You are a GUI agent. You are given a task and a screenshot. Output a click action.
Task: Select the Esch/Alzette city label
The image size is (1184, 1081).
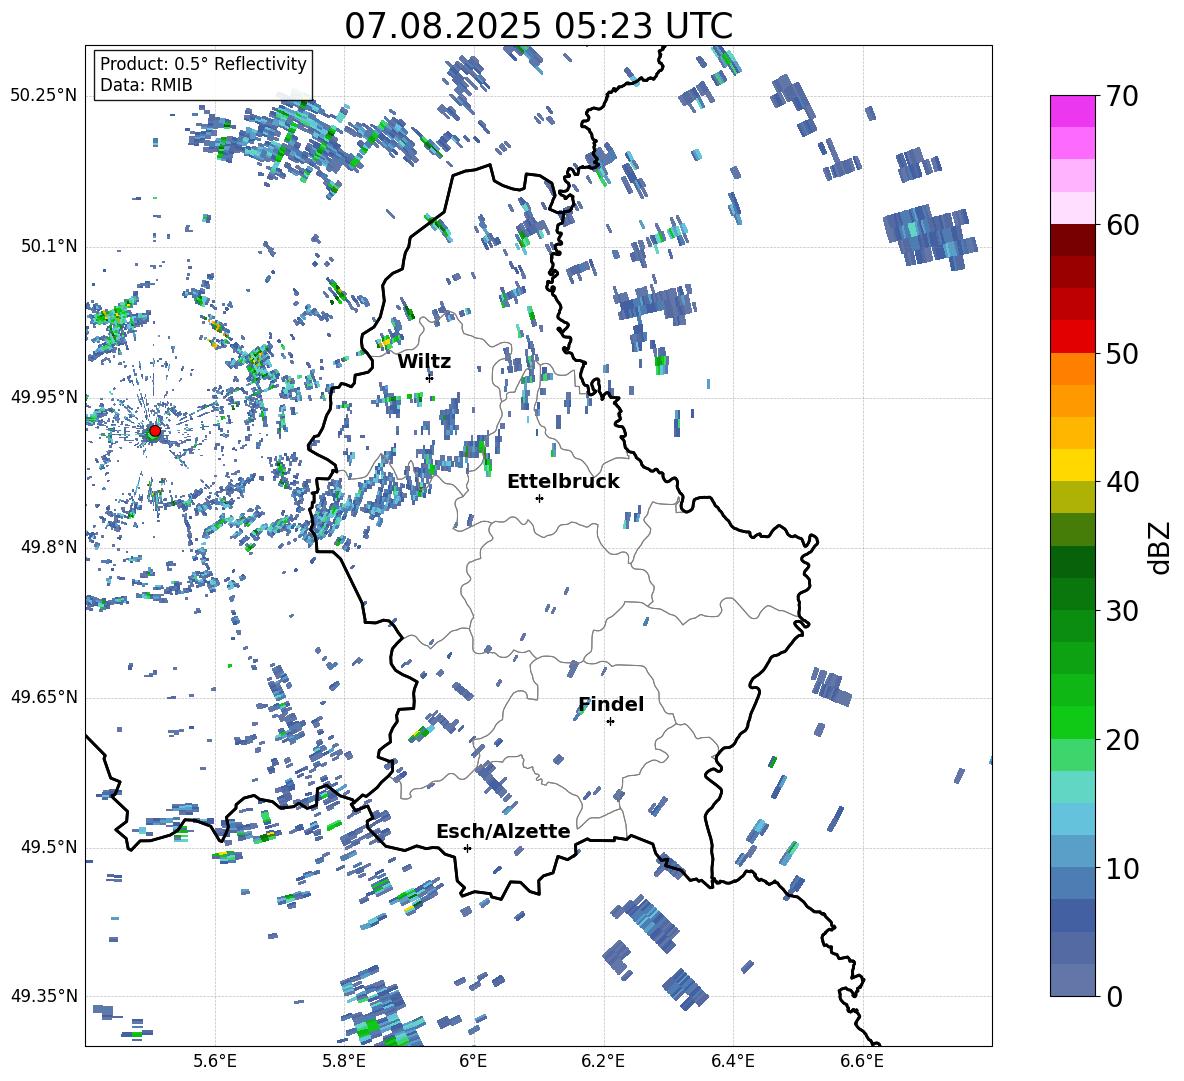504,831
